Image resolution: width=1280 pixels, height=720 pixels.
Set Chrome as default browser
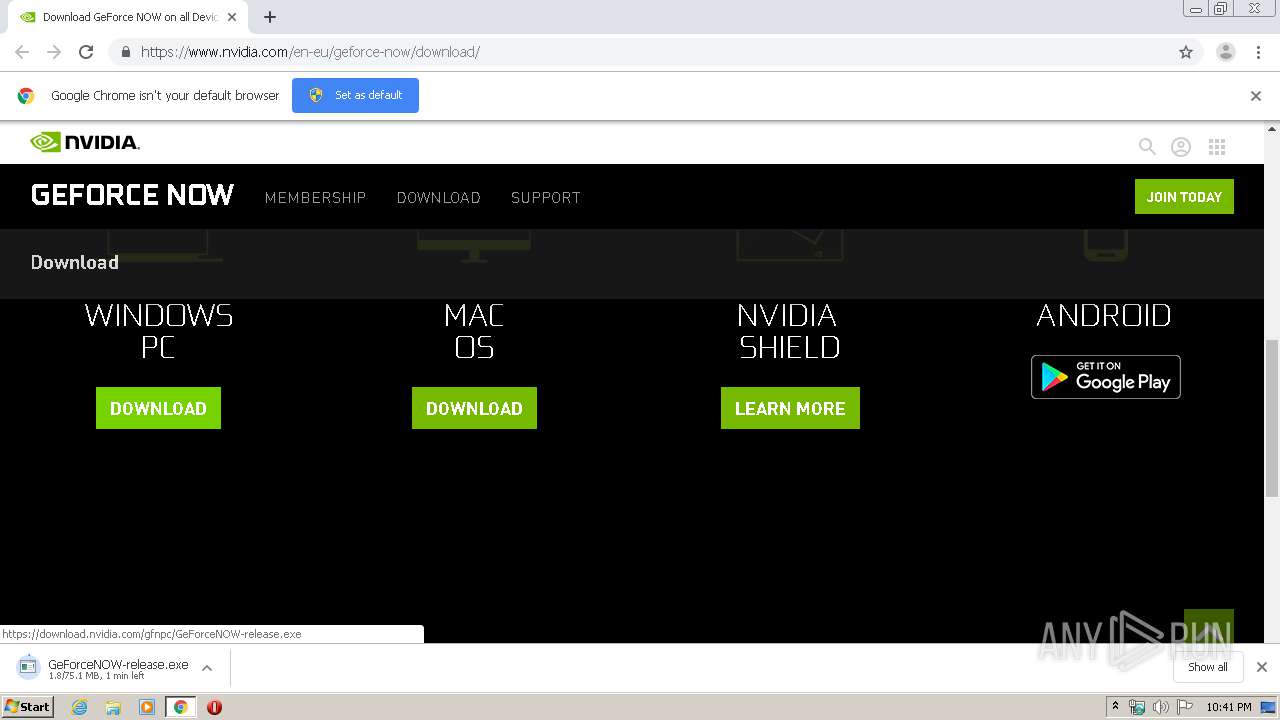355,95
